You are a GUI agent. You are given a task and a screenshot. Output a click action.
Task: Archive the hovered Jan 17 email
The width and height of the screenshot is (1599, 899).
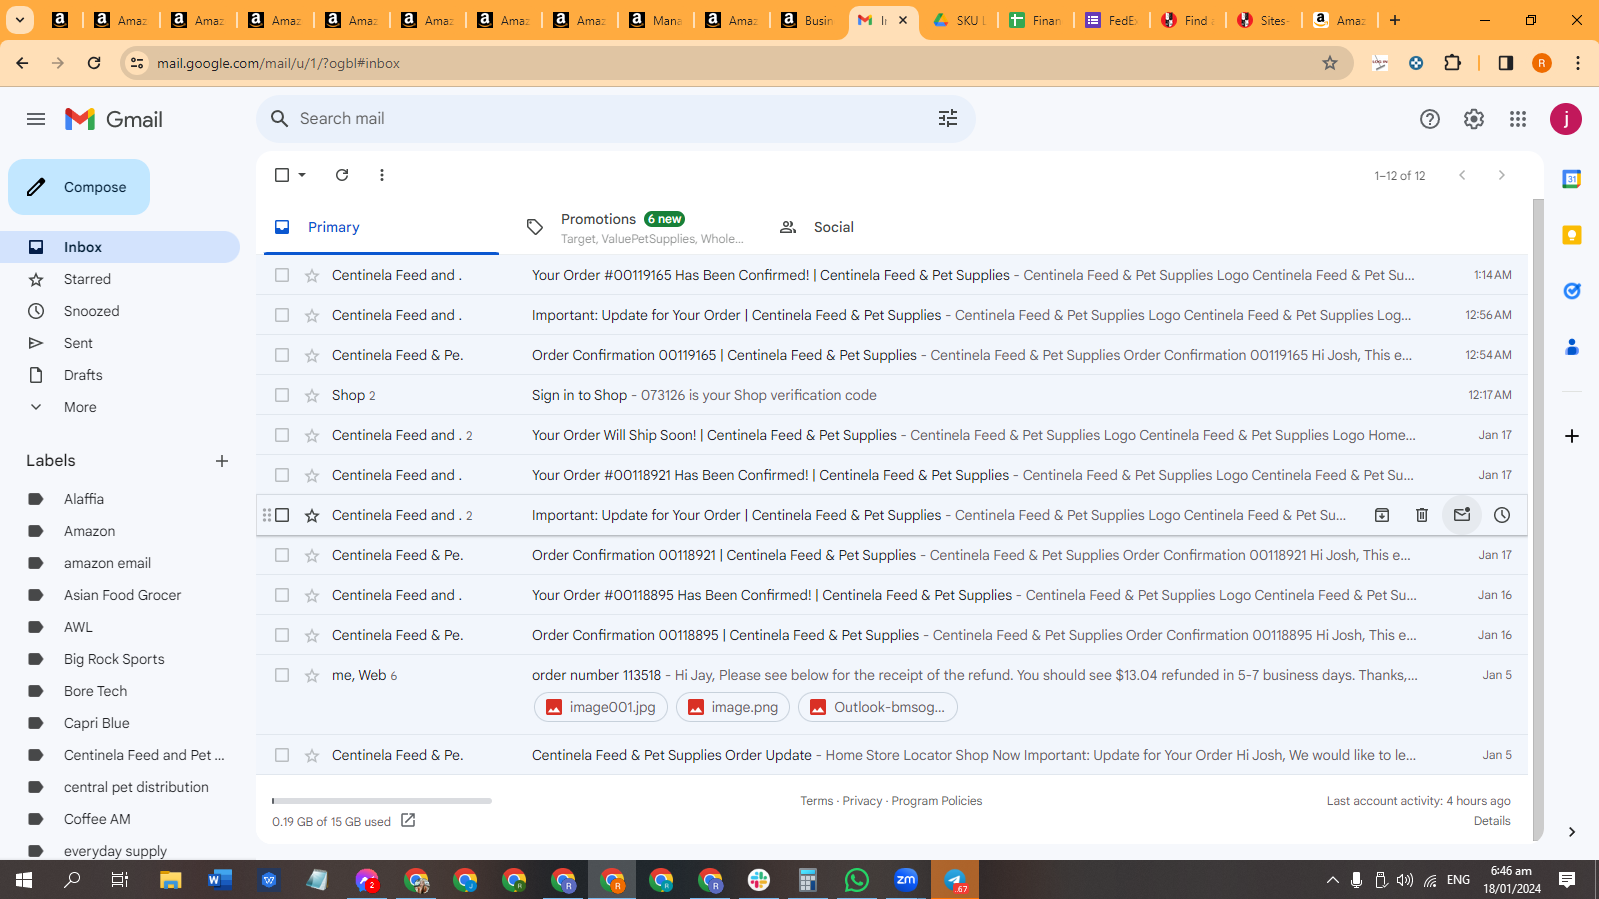1382,515
